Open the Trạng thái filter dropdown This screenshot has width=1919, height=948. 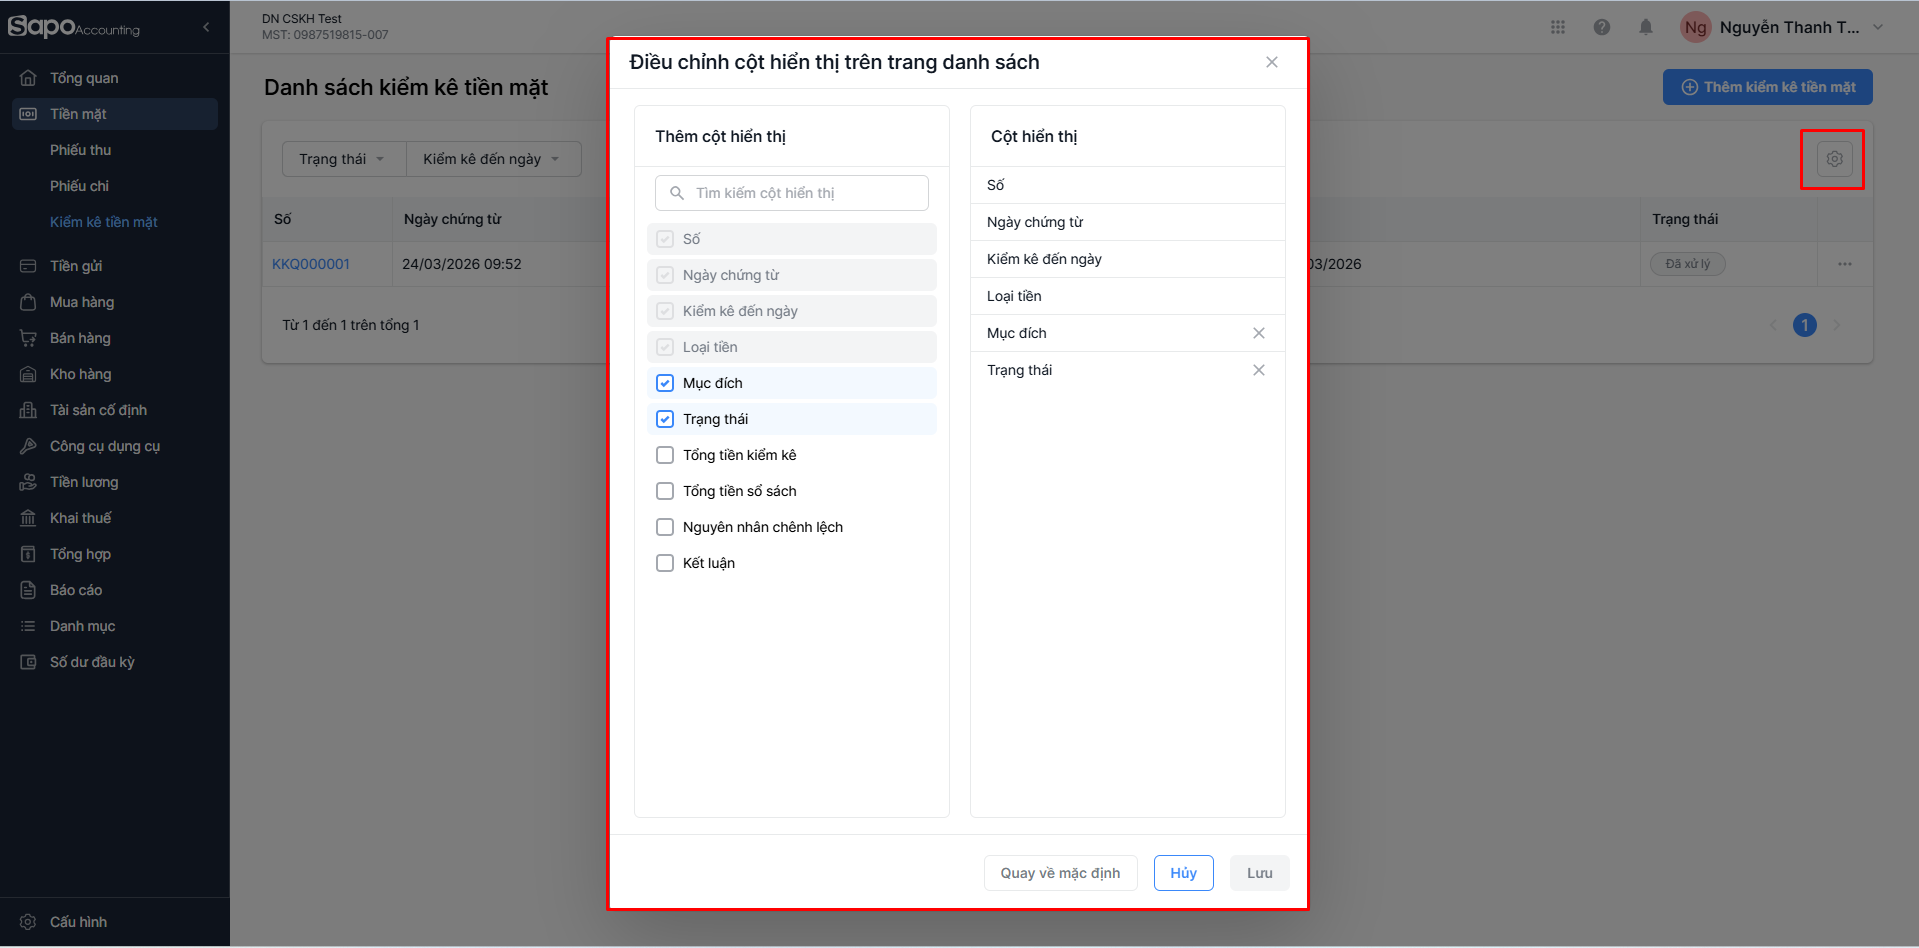tap(344, 159)
